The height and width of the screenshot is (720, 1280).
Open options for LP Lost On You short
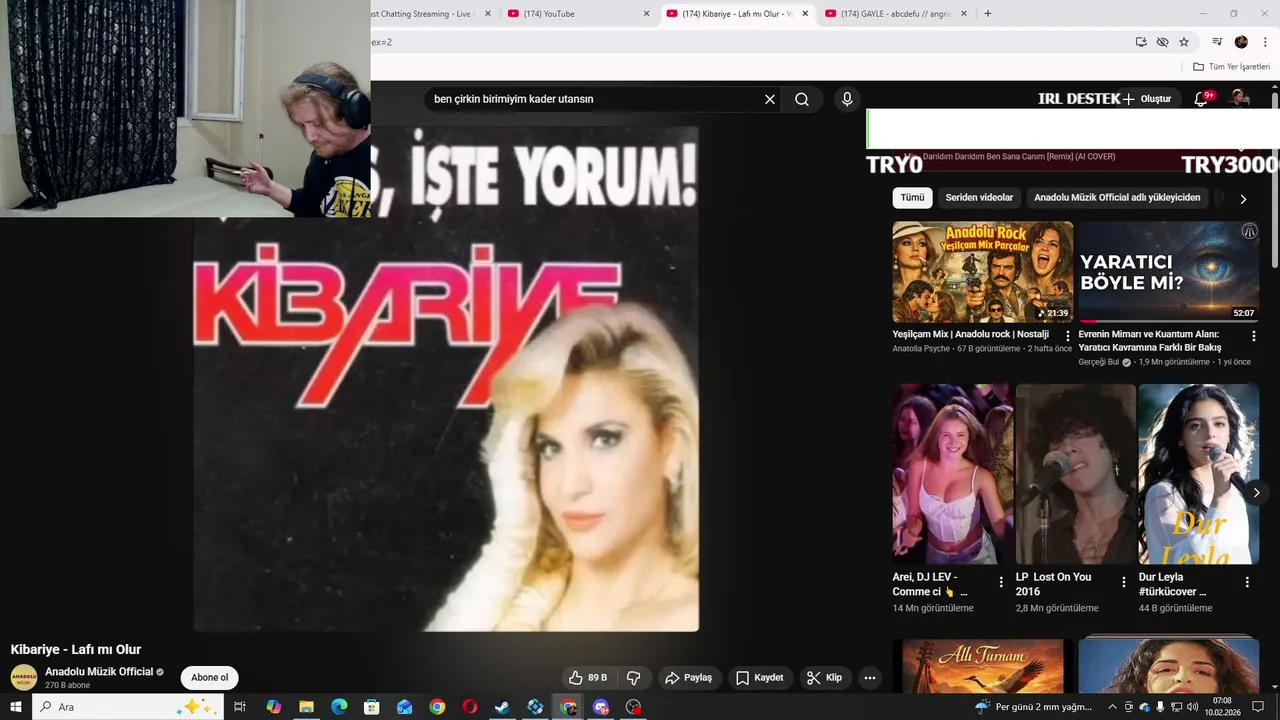(x=1123, y=582)
